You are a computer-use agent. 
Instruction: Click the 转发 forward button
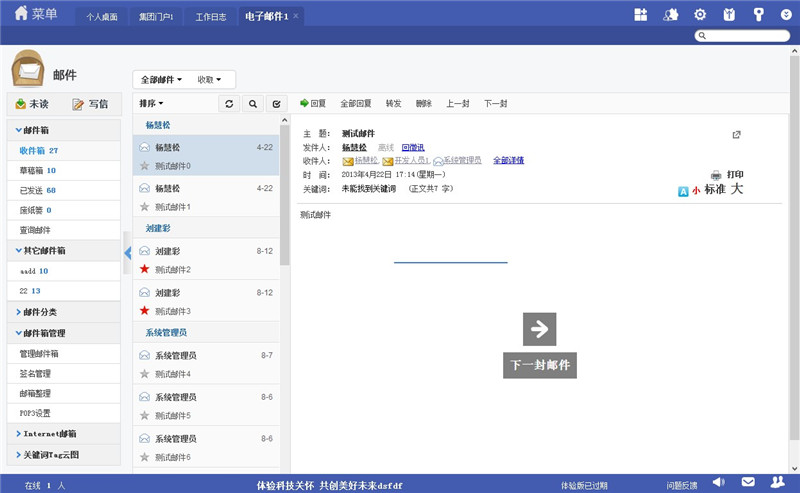pyautogui.click(x=393, y=104)
